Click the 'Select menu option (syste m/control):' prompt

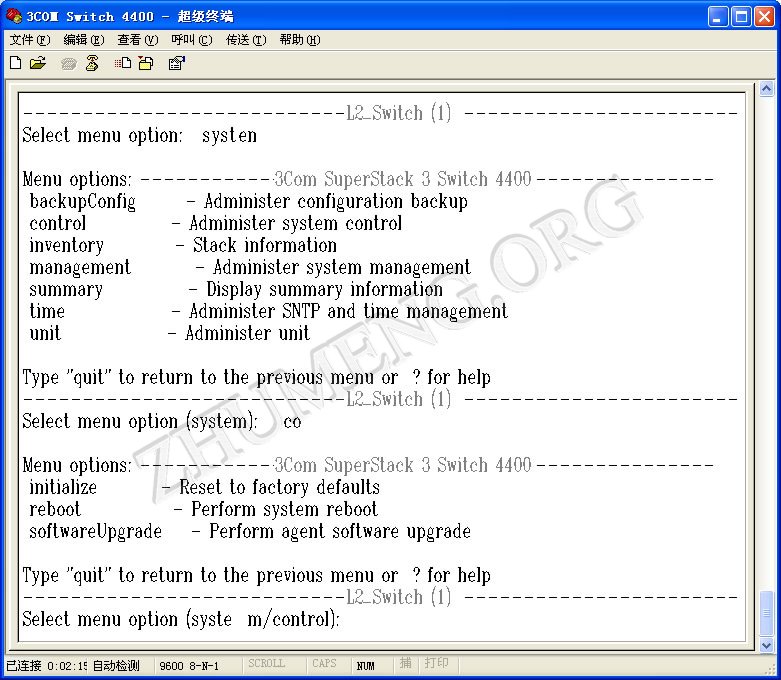click(x=181, y=619)
